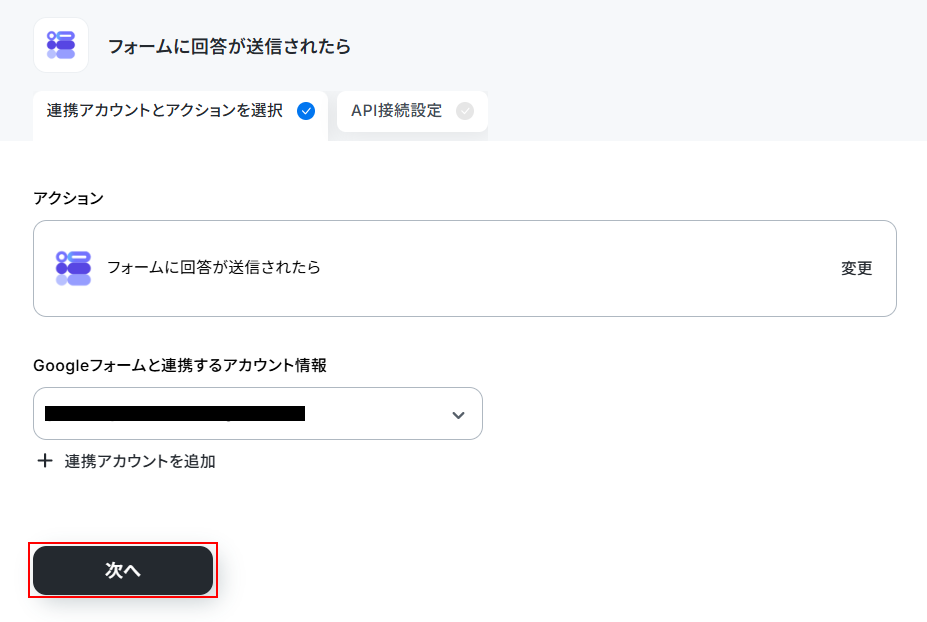This screenshot has width=927, height=622.
Task: Click the redacted account name in dropdown
Action: (175, 413)
